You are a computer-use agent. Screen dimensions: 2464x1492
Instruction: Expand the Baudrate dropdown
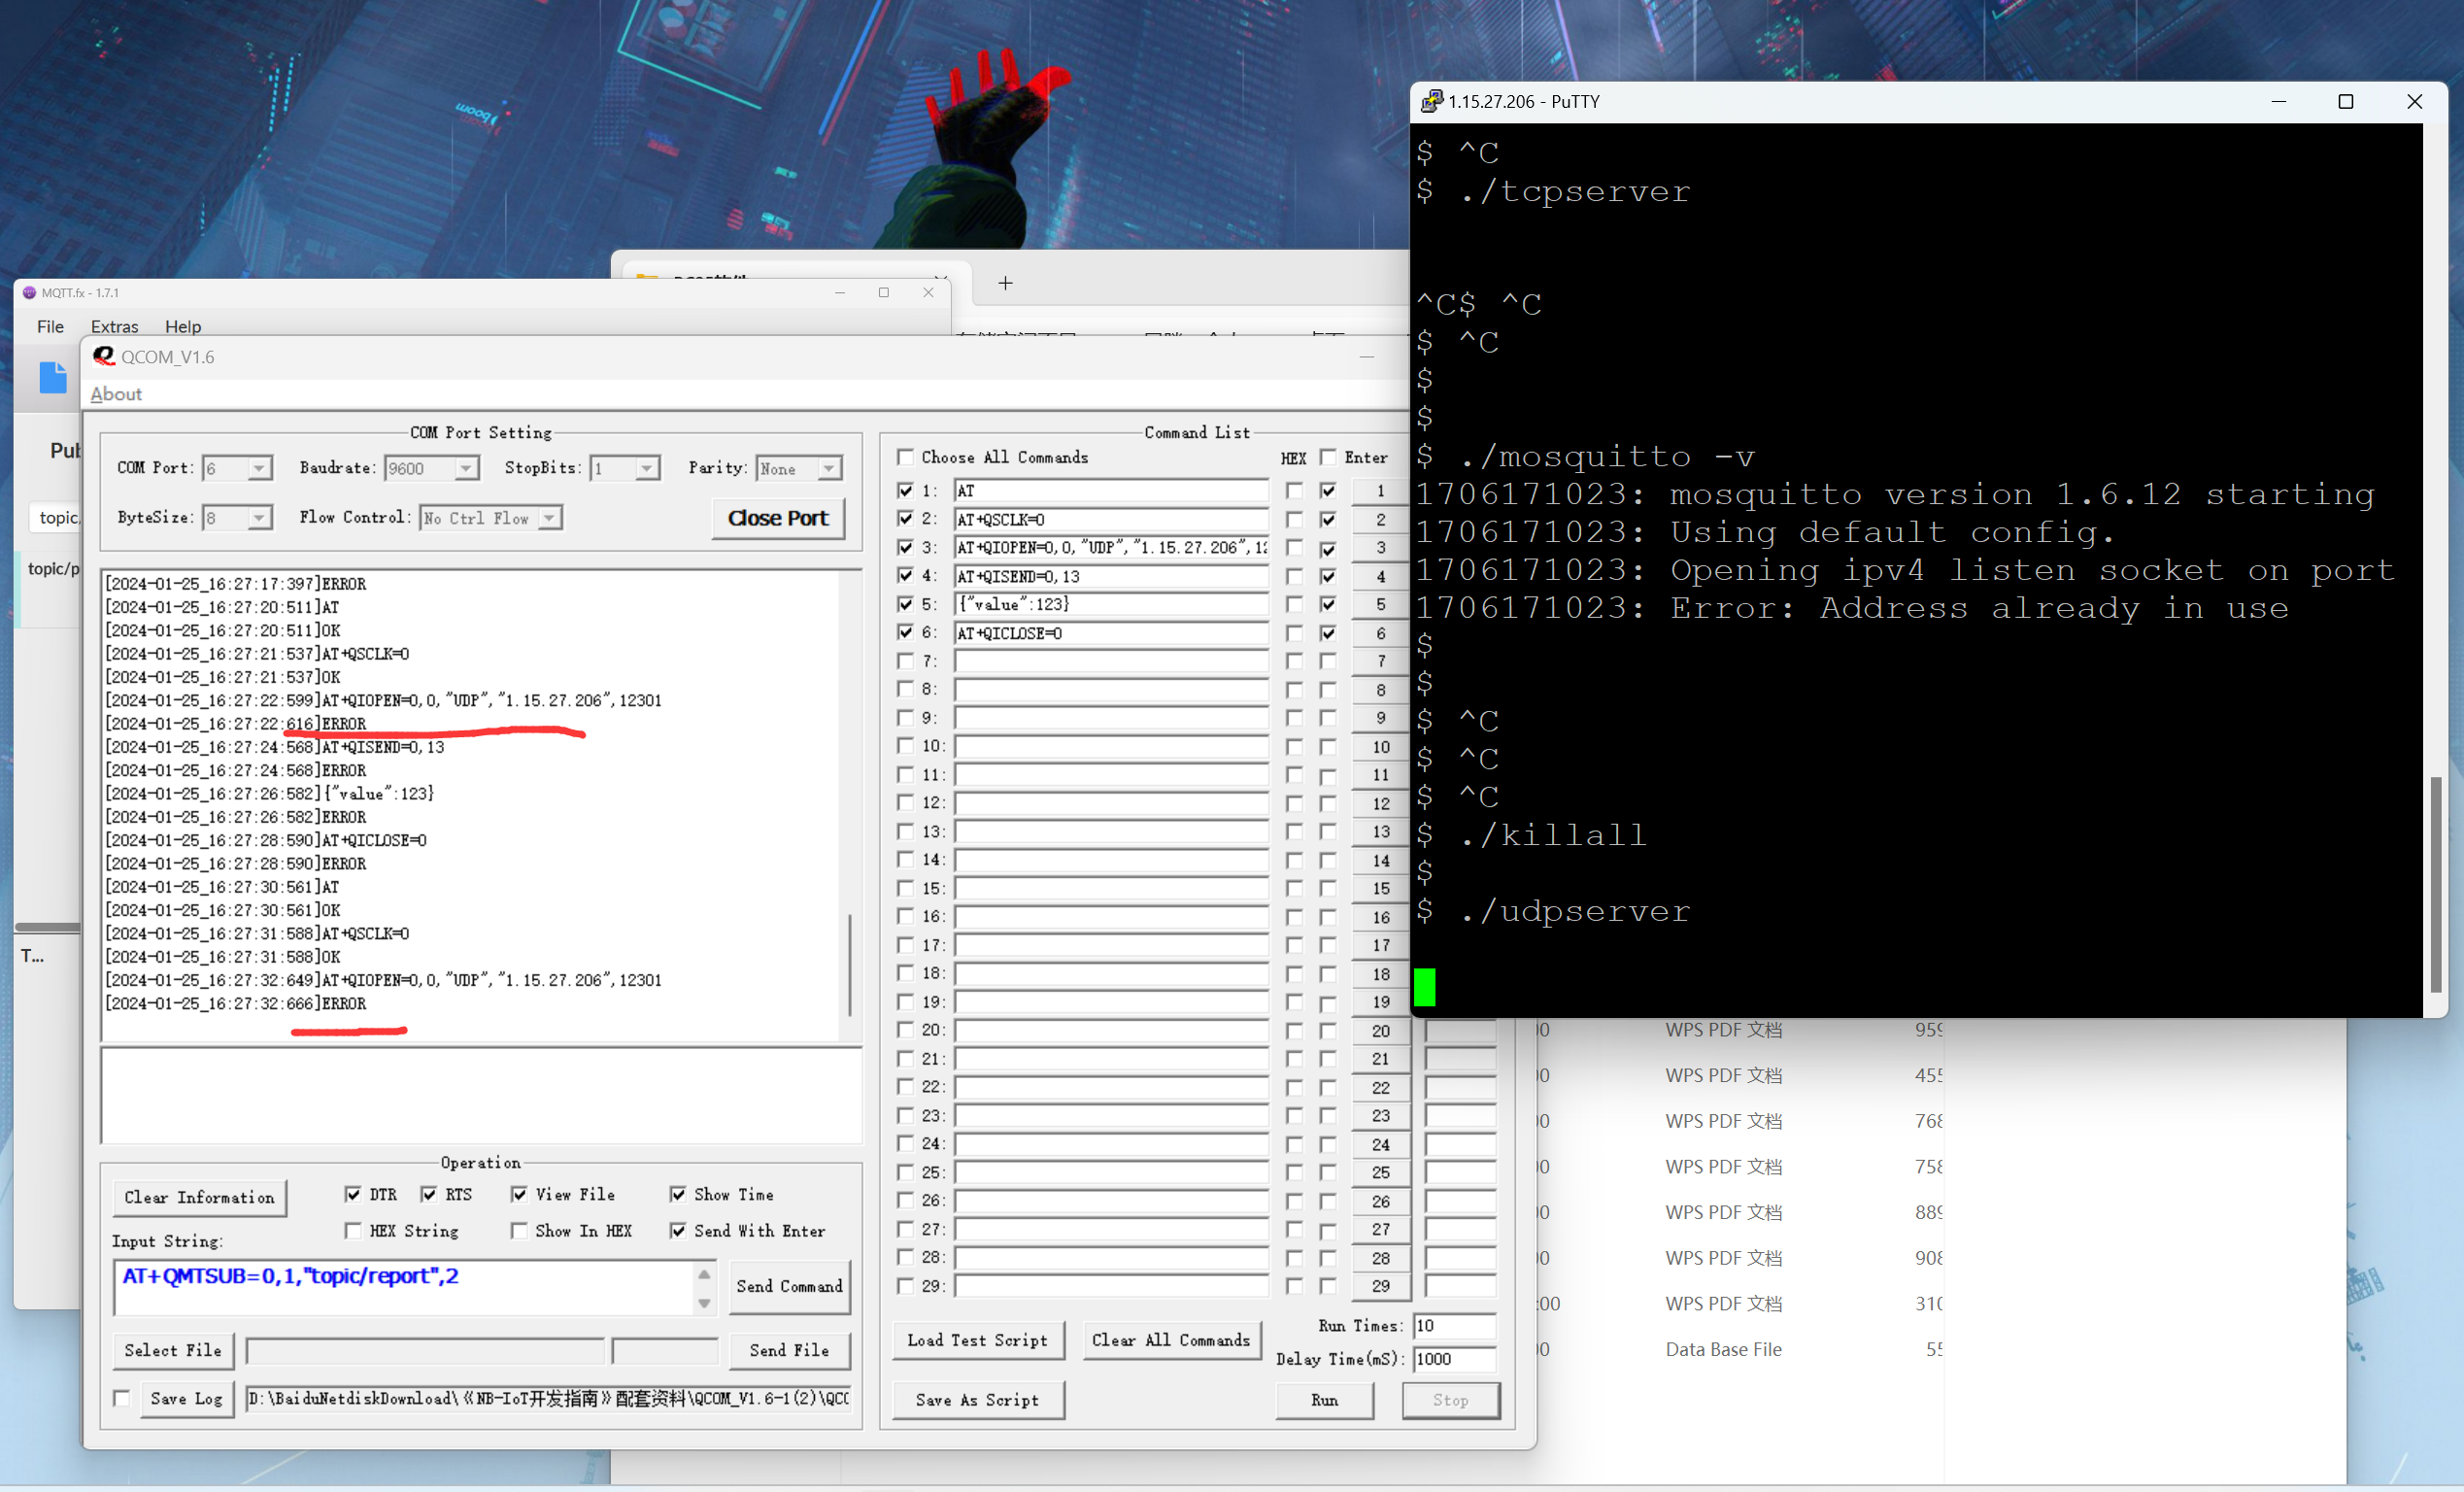[466, 468]
